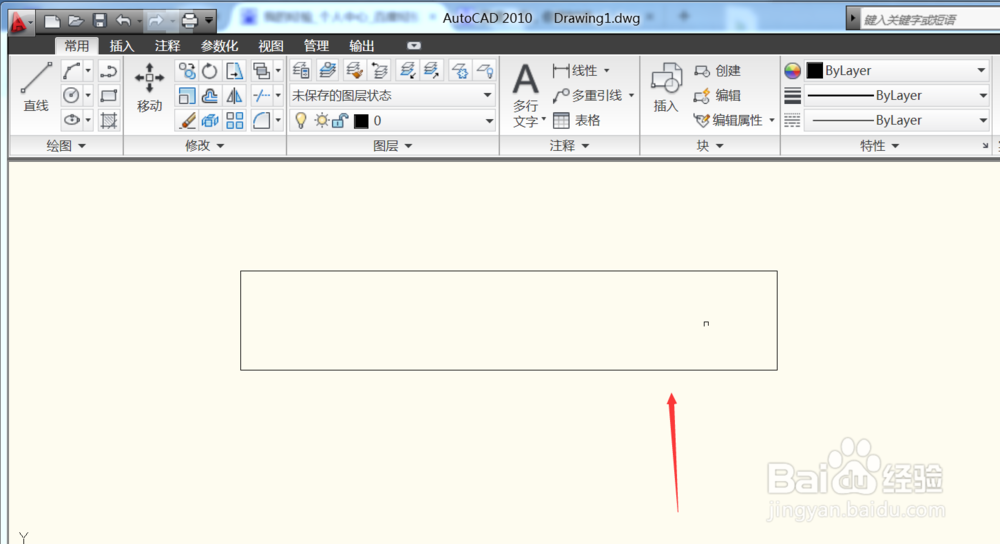Click the Erase tool icon

[x=186, y=120]
